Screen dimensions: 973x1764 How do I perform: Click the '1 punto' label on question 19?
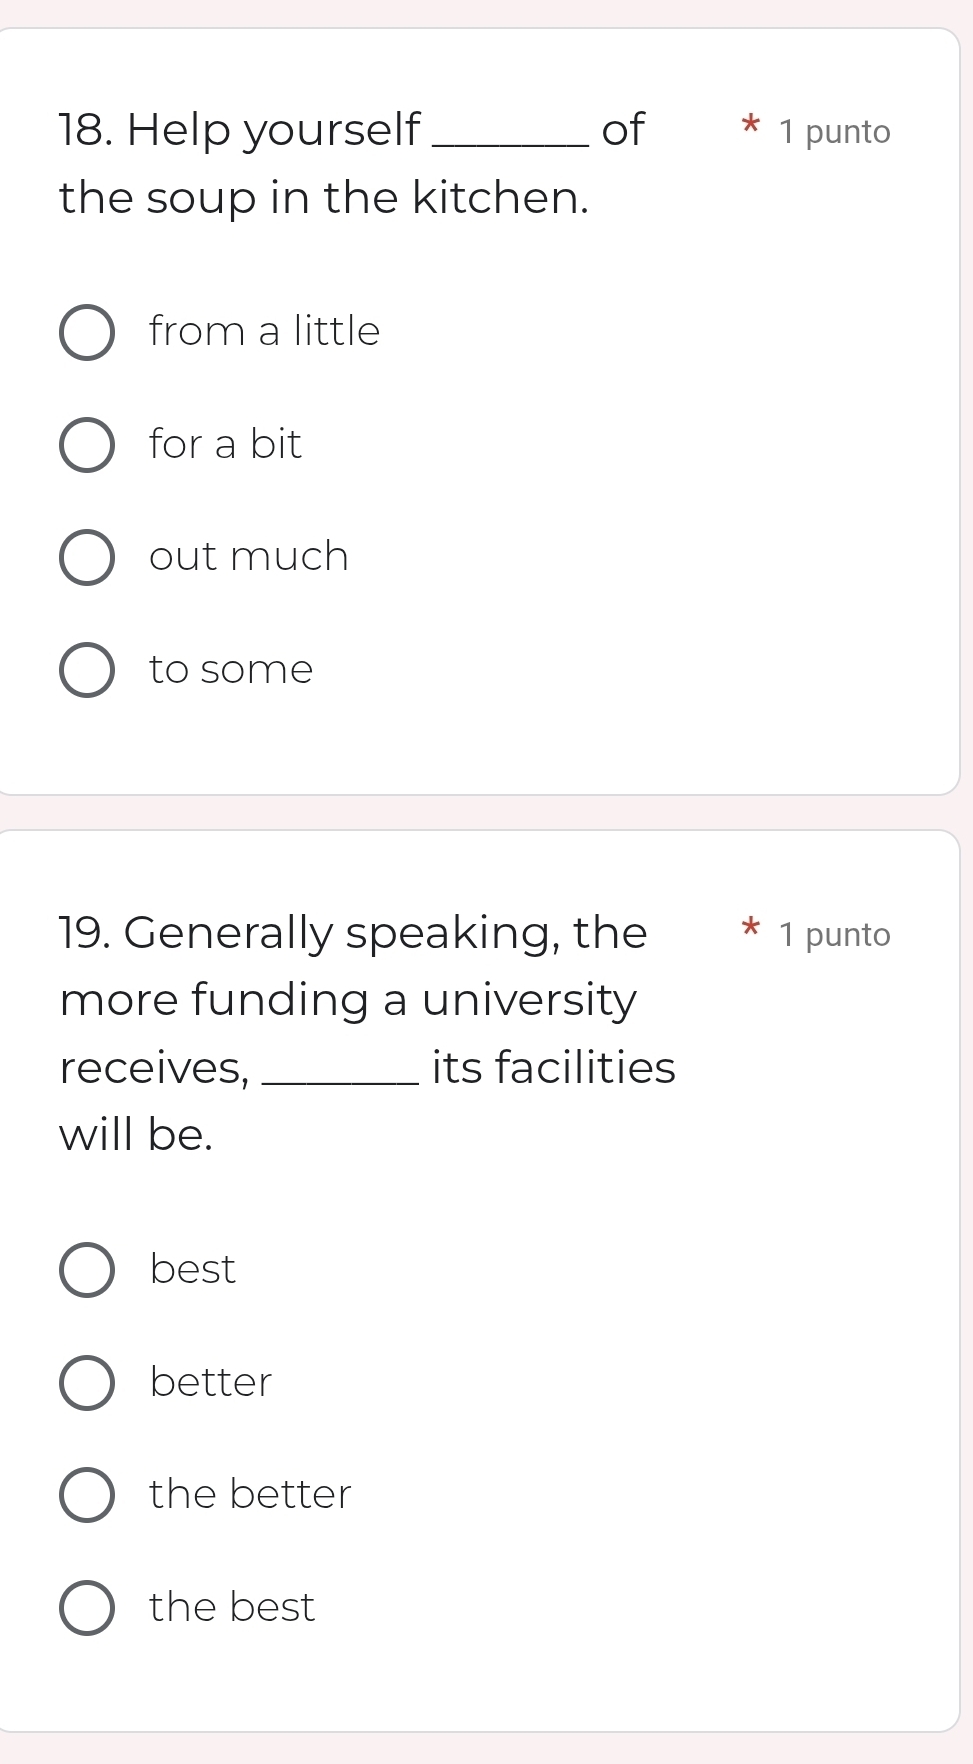pos(834,935)
